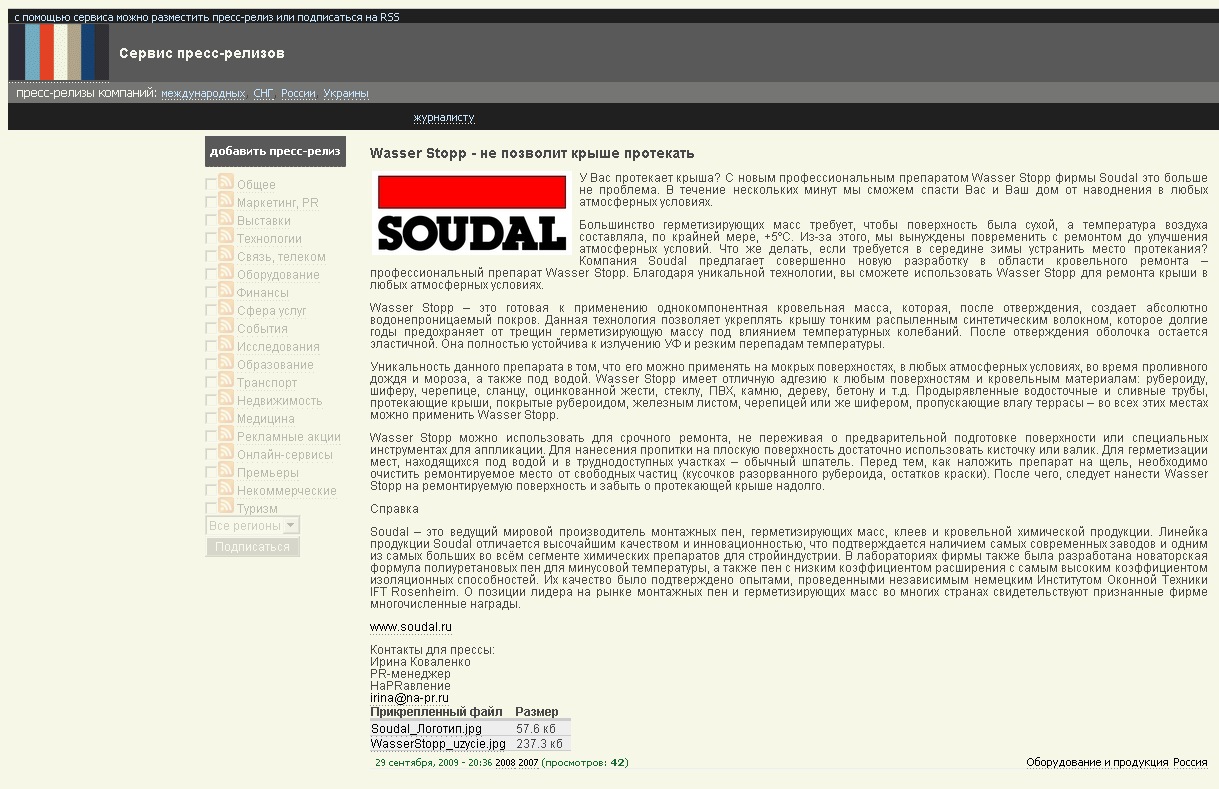Open the Оборудование category link in sidebar

(278, 275)
